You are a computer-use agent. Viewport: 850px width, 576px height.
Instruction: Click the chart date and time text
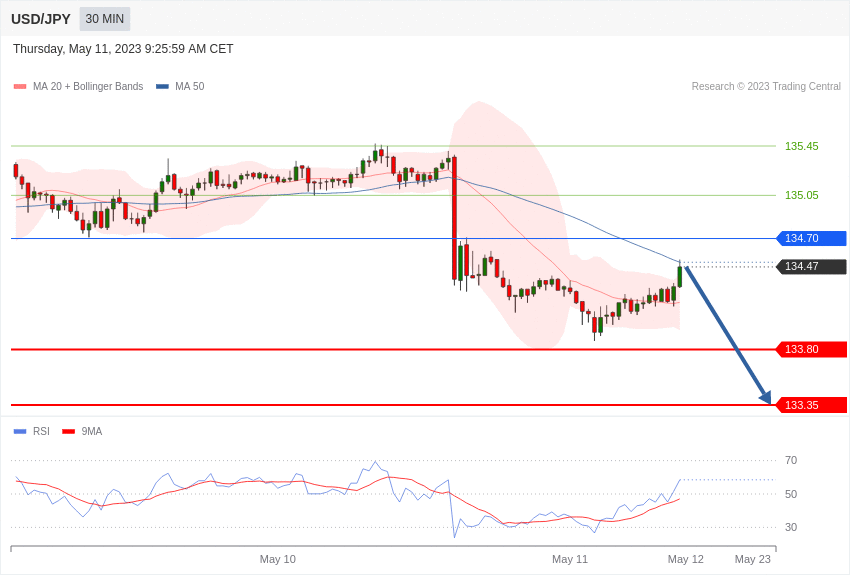(123, 49)
